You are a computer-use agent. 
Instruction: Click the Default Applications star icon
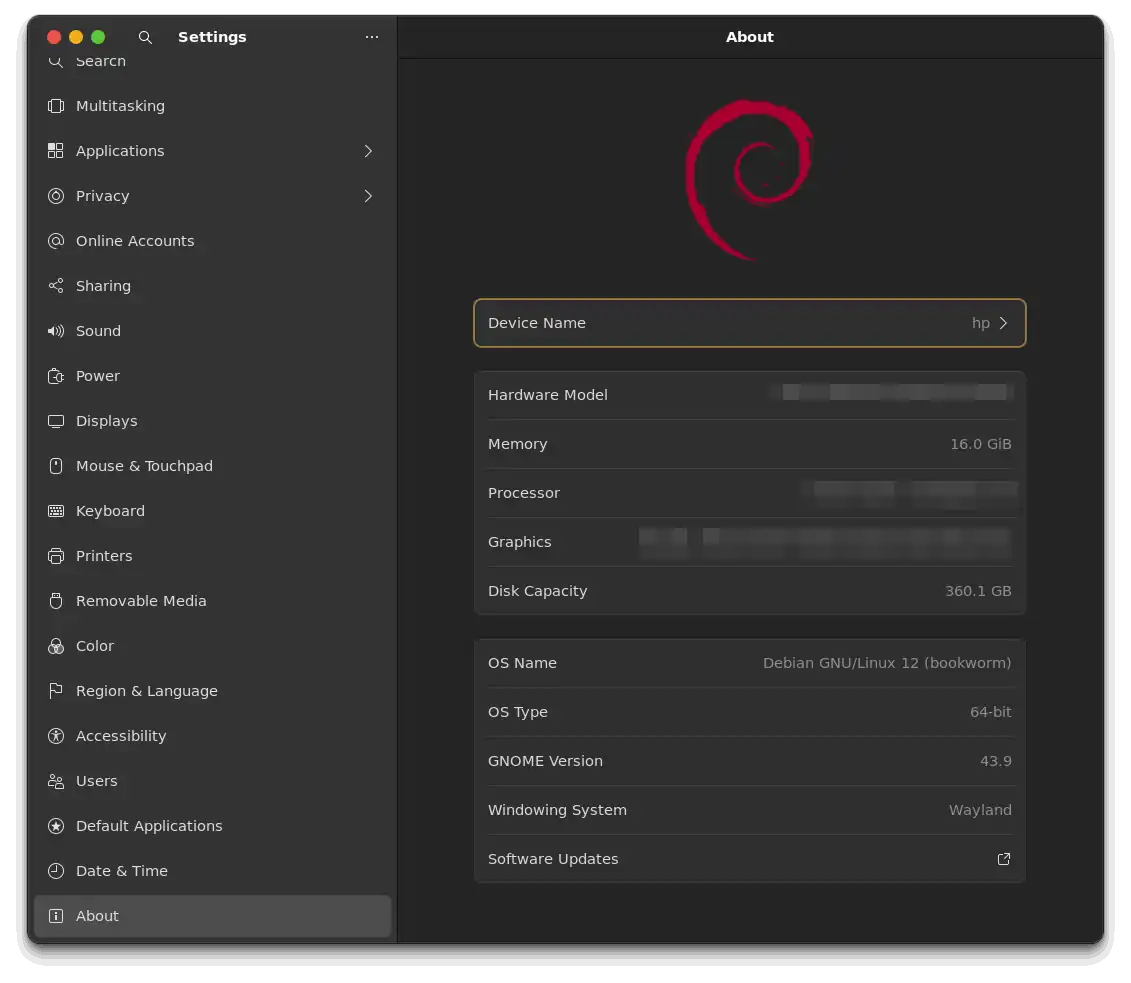(x=56, y=826)
